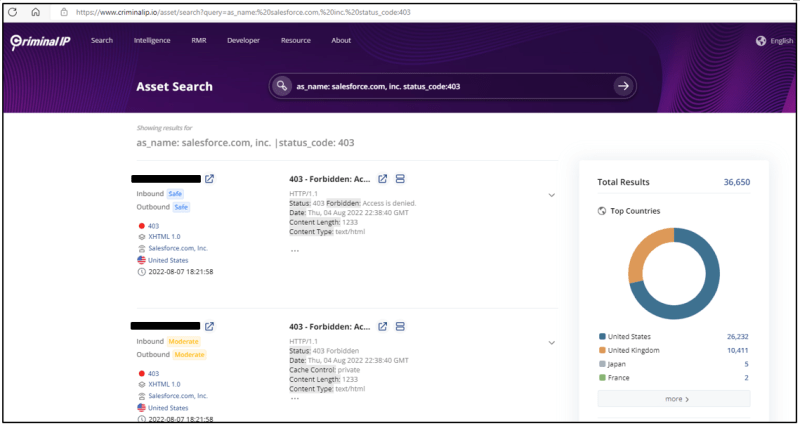The width and height of the screenshot is (800, 426).
Task: Click the Total Results count 36,650
Action: tap(737, 182)
